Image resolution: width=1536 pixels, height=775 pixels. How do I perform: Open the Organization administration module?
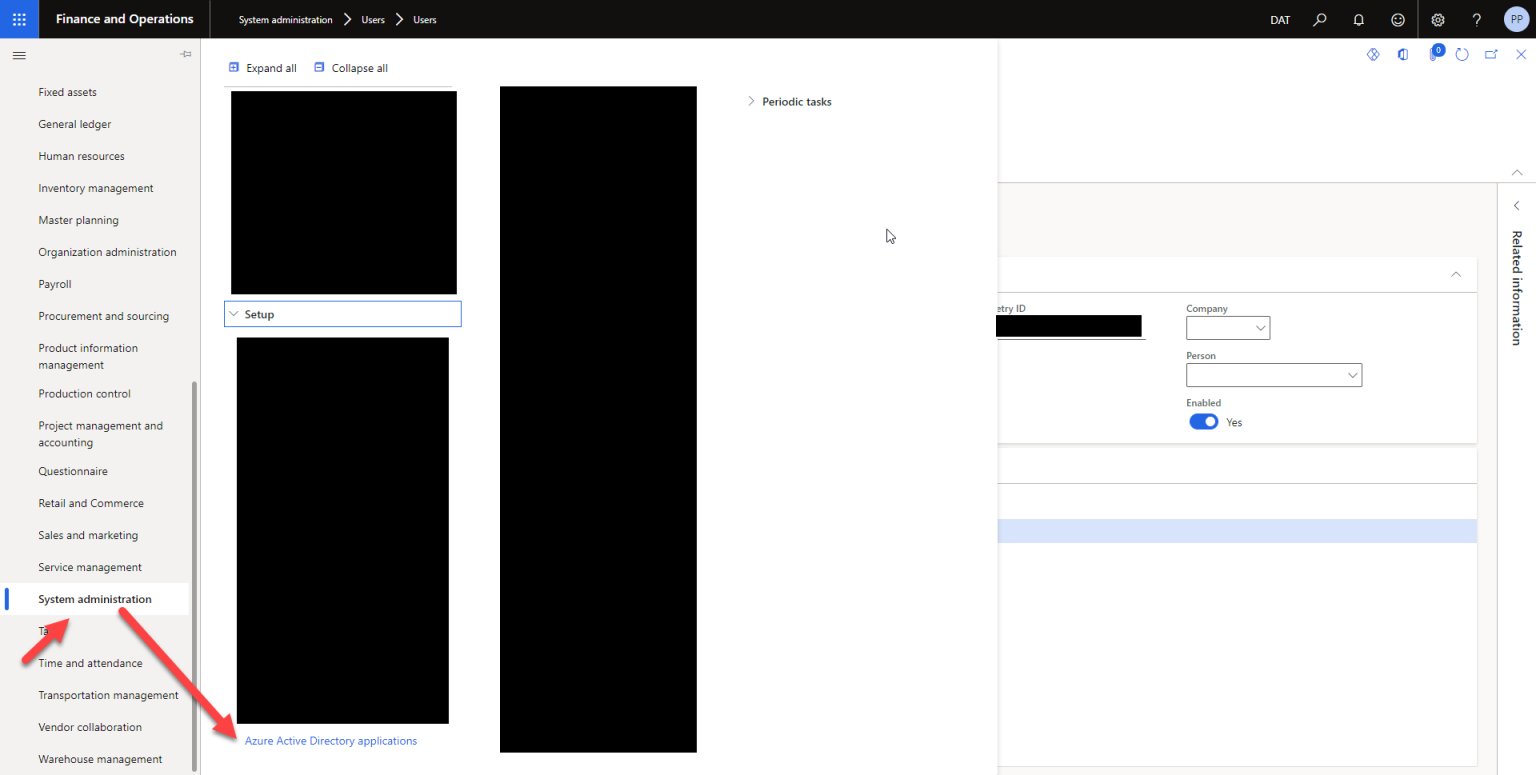coord(107,252)
